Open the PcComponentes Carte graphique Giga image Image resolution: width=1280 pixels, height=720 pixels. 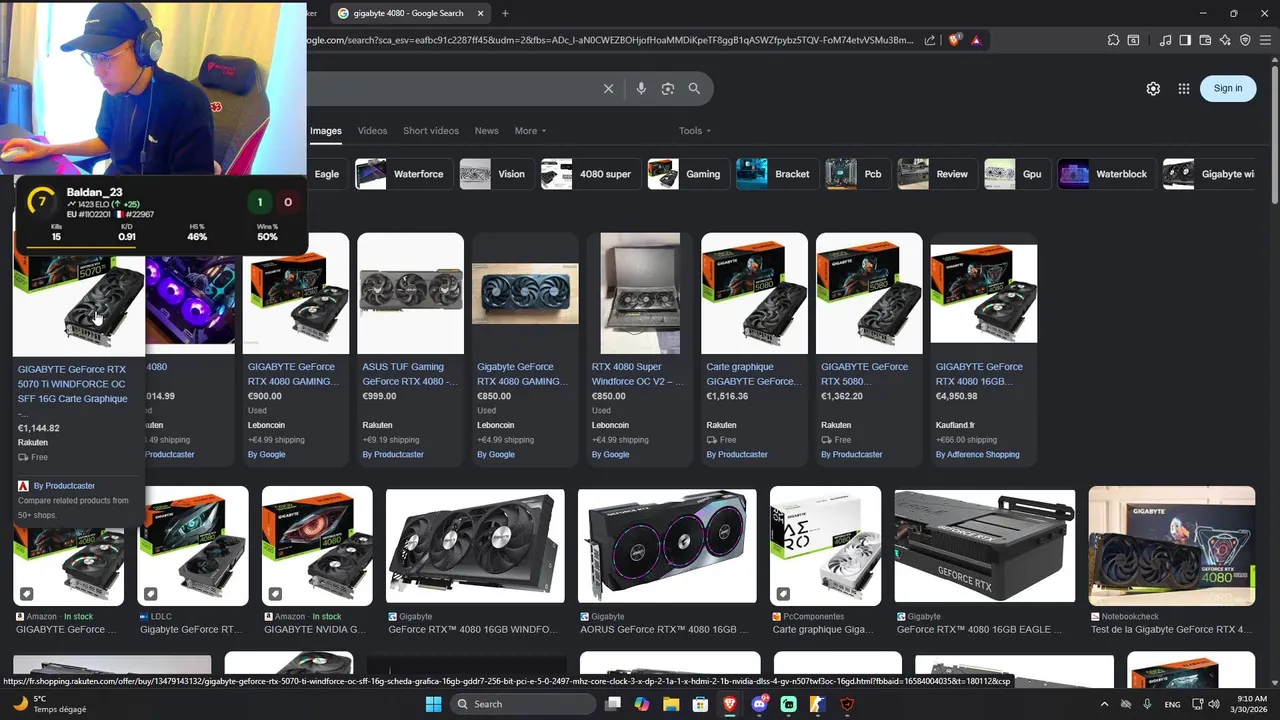(x=825, y=545)
